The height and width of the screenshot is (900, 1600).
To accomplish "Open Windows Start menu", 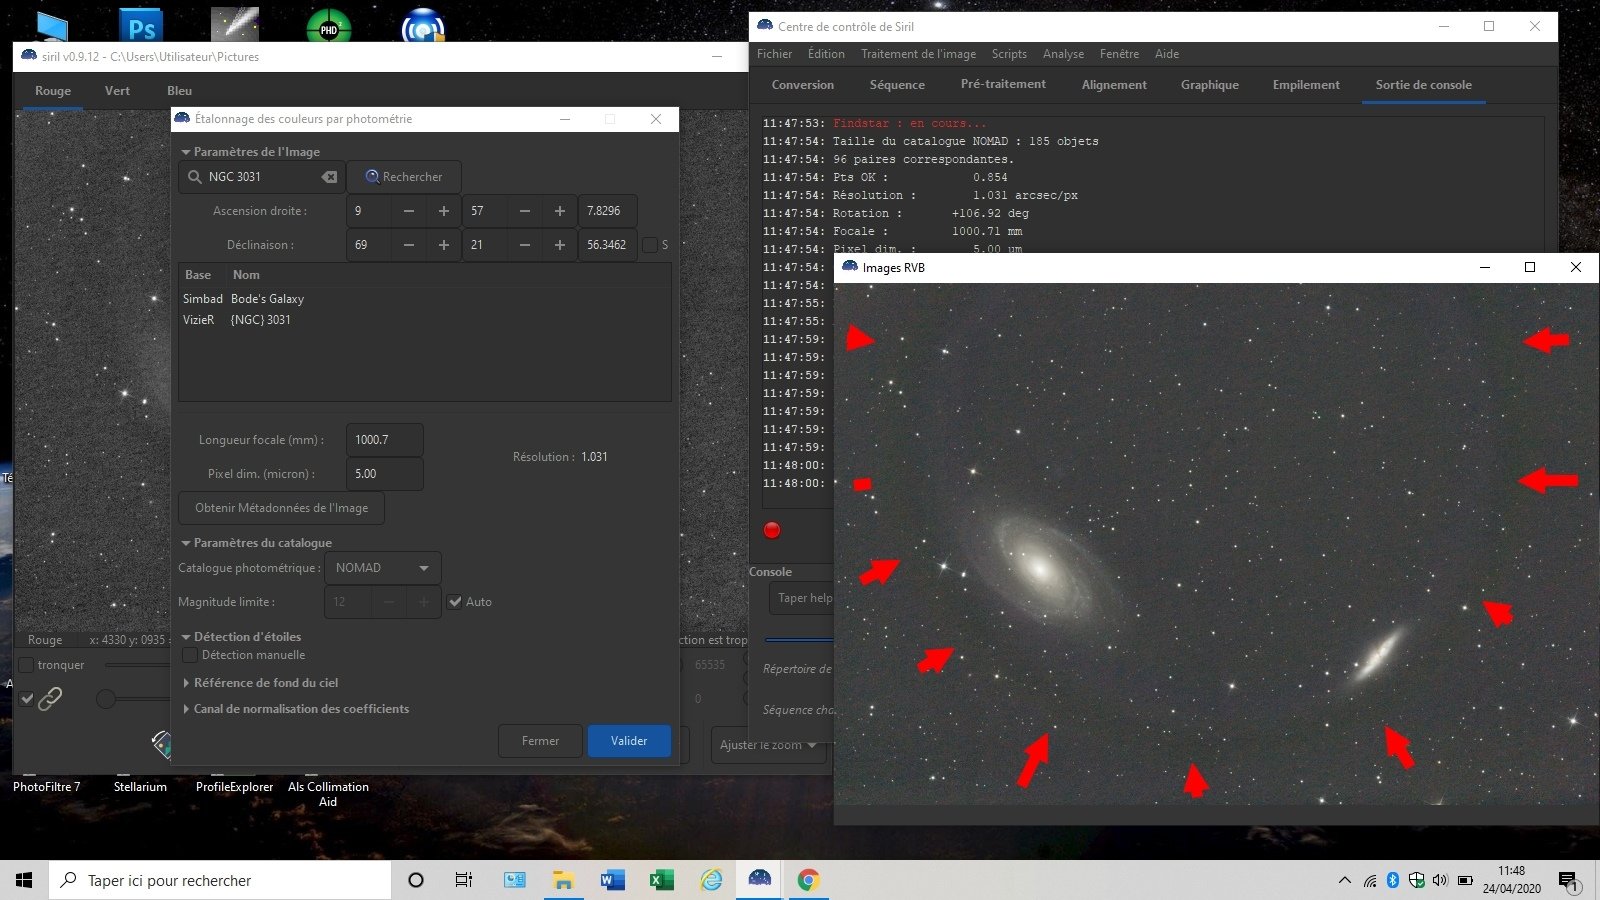I will pyautogui.click(x=24, y=880).
